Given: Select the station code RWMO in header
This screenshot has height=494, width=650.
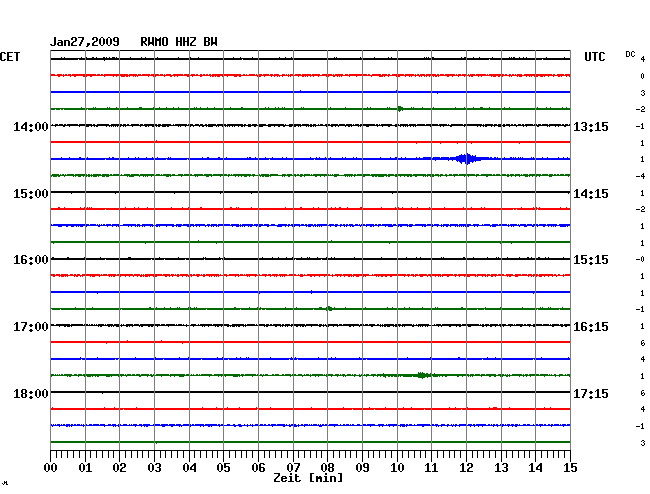Looking at the screenshot, I should click(154, 42).
